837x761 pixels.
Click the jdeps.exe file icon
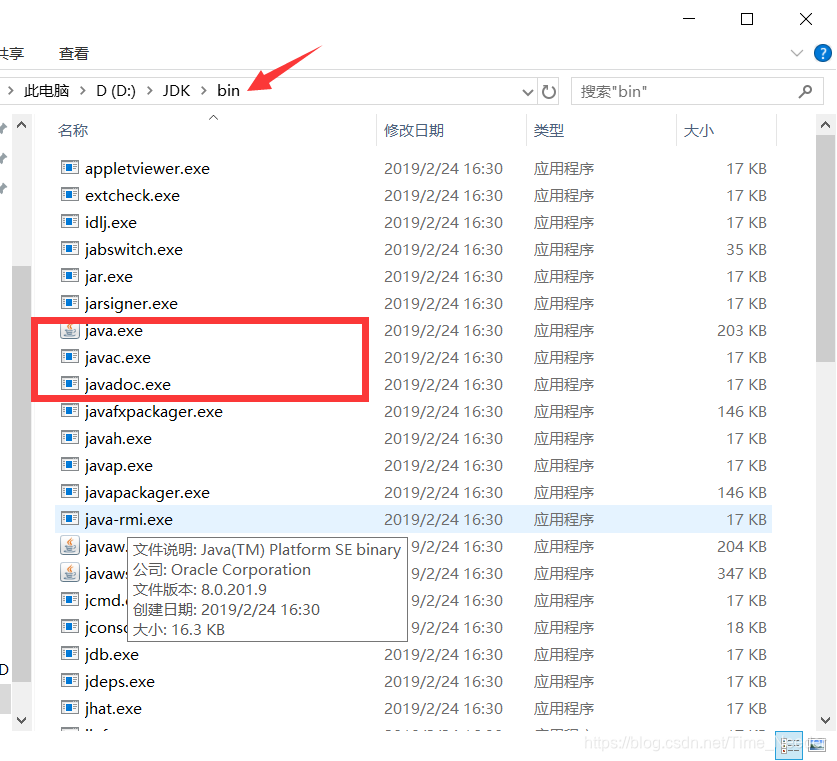tap(69, 680)
